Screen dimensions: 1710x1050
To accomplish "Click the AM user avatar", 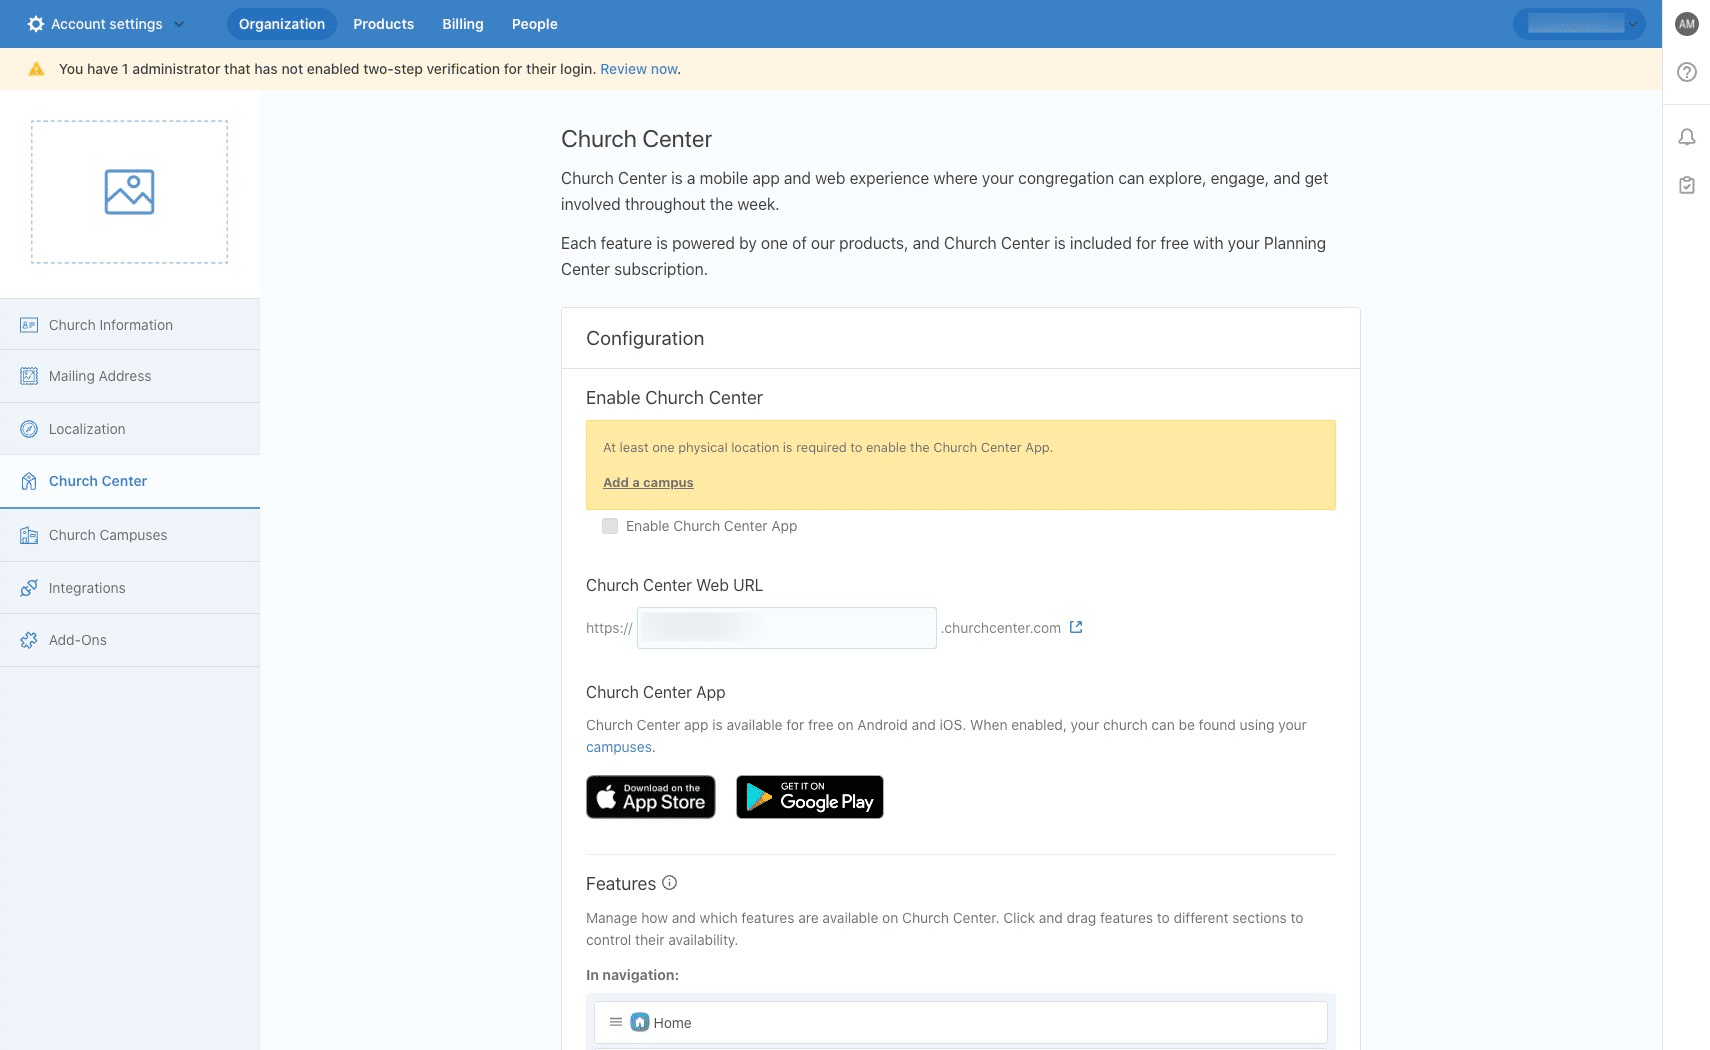I will tap(1687, 24).
